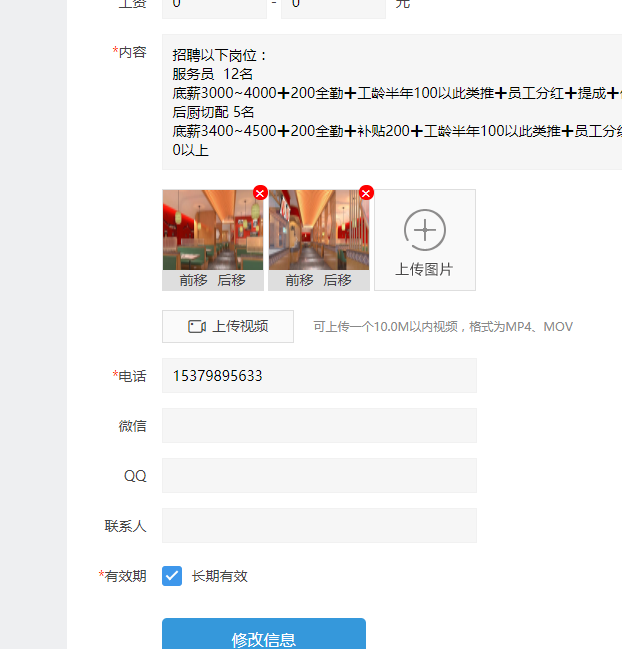Click 上传视频 to upload a video
The width and height of the screenshot is (622, 649).
[228, 326]
